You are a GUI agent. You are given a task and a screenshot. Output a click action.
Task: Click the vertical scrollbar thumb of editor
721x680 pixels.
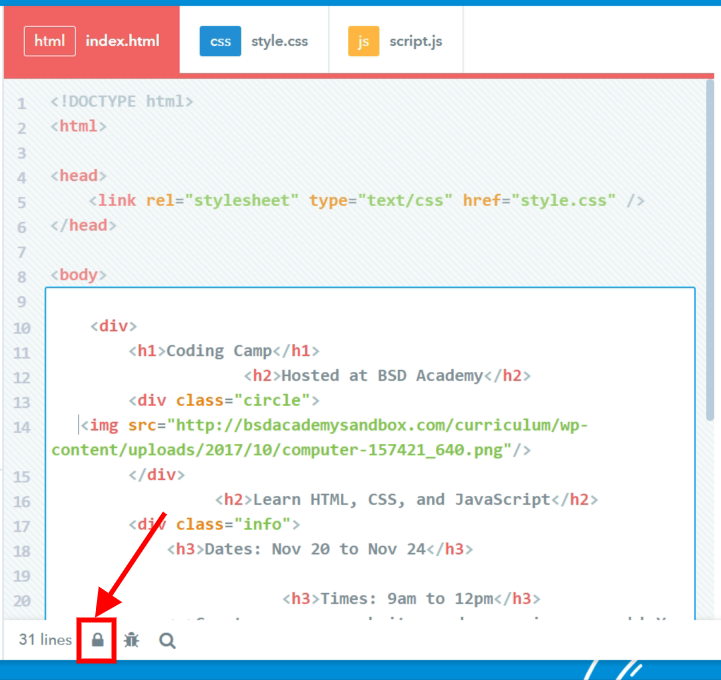[x=710, y=250]
